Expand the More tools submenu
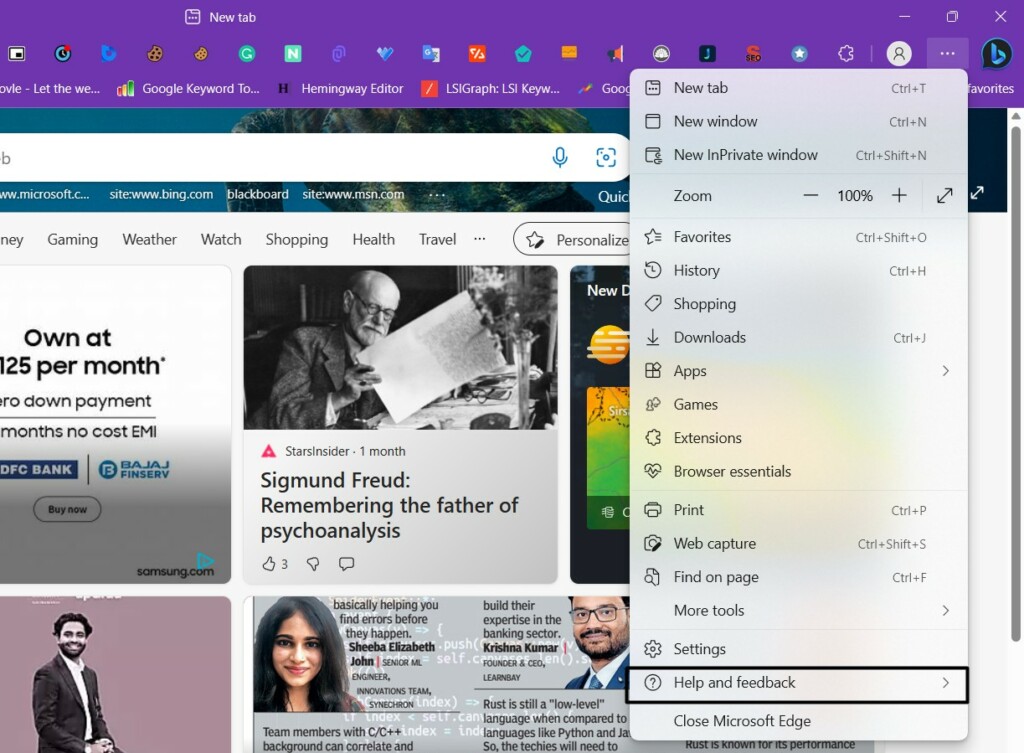Image resolution: width=1024 pixels, height=753 pixels. tap(945, 611)
